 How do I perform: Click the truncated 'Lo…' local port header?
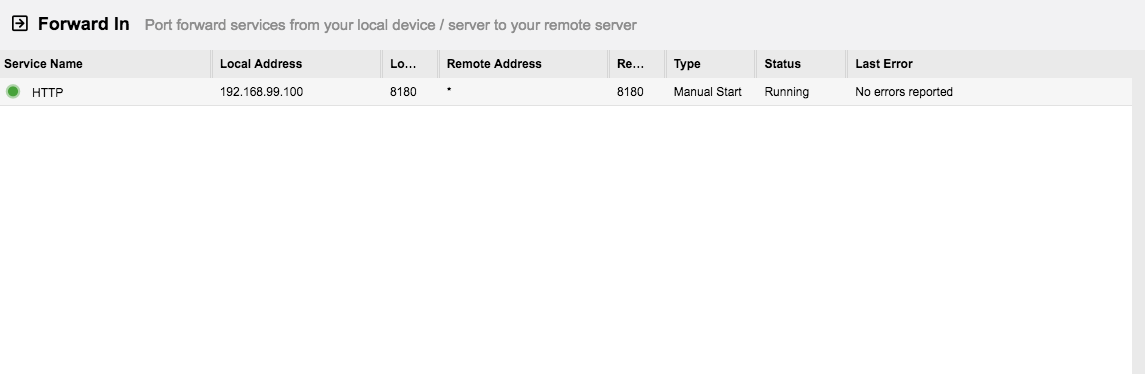[403, 64]
